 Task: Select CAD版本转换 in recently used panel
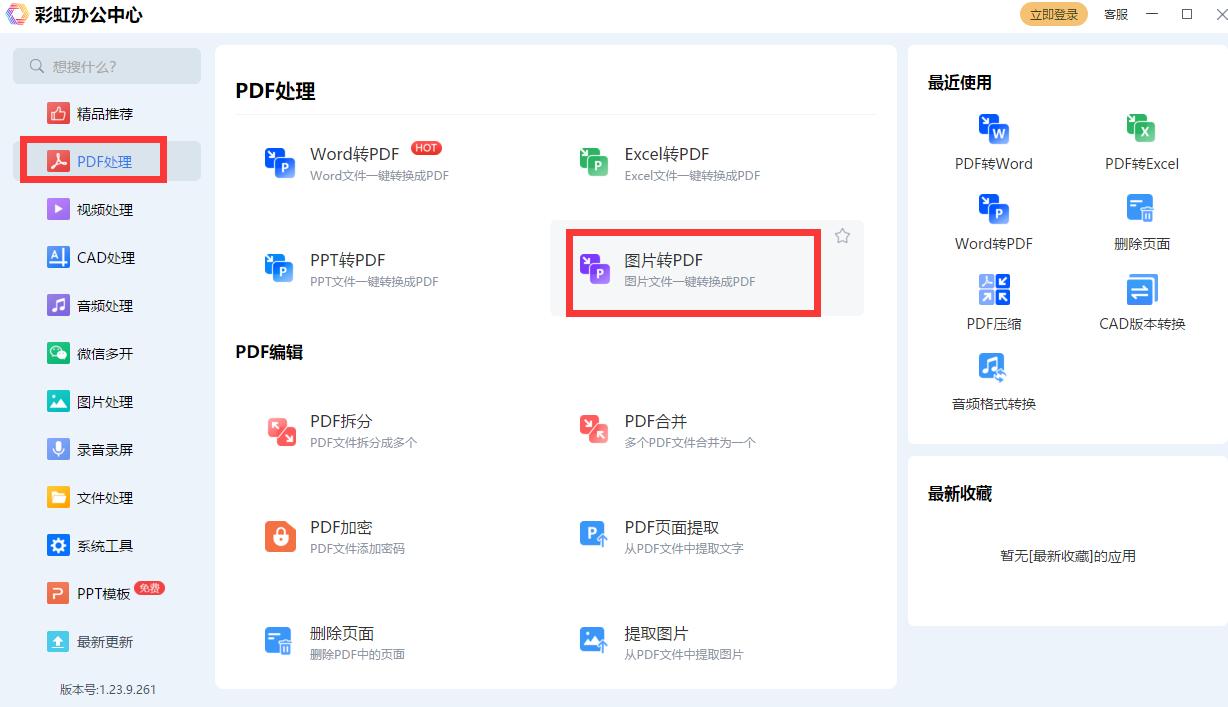pos(1140,303)
